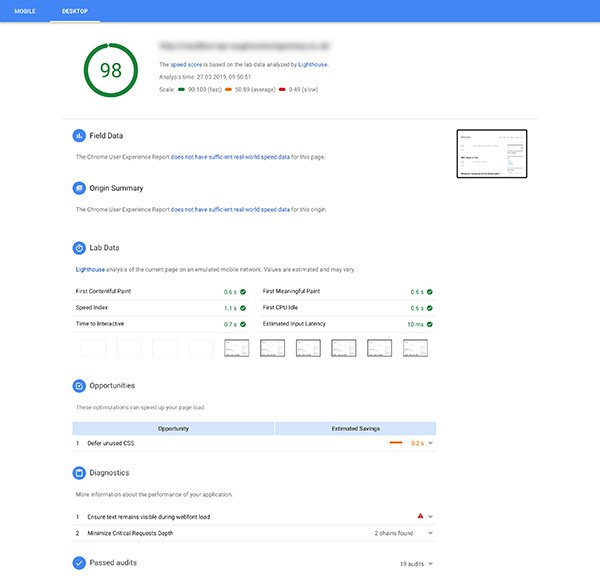Click the orange average scale legend marker
This screenshot has height=586, width=600.
(228, 90)
